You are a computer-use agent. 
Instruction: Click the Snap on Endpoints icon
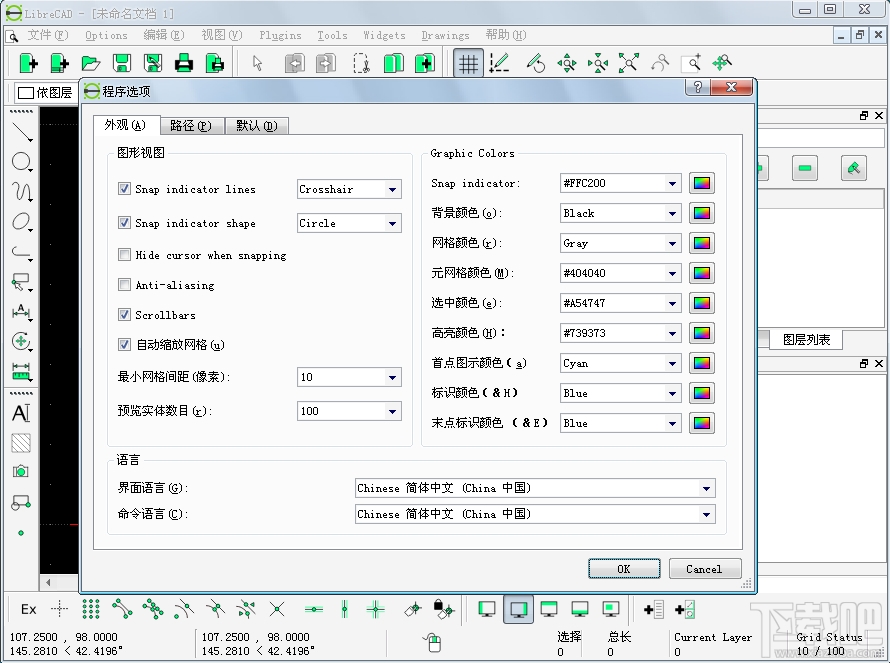(x=121, y=609)
